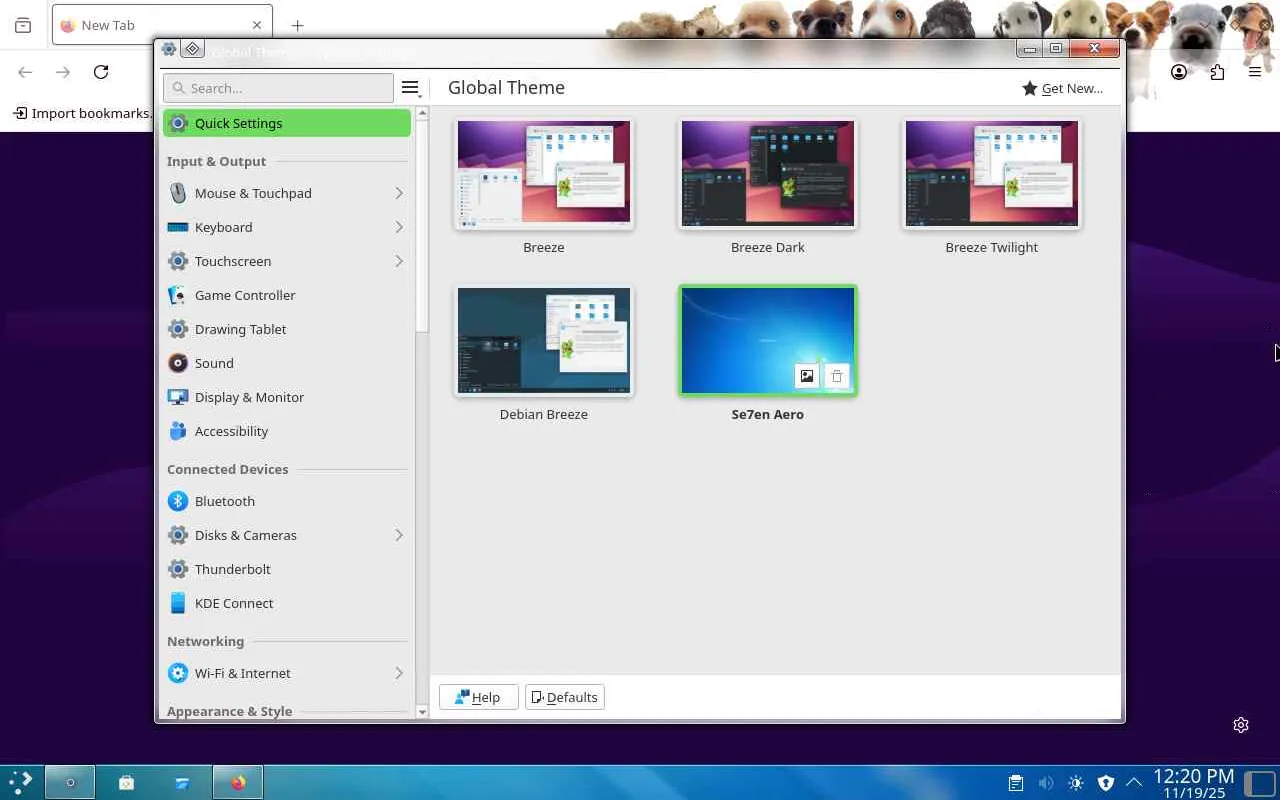
Task: Select the Display & Monitor label text
Action: click(249, 397)
